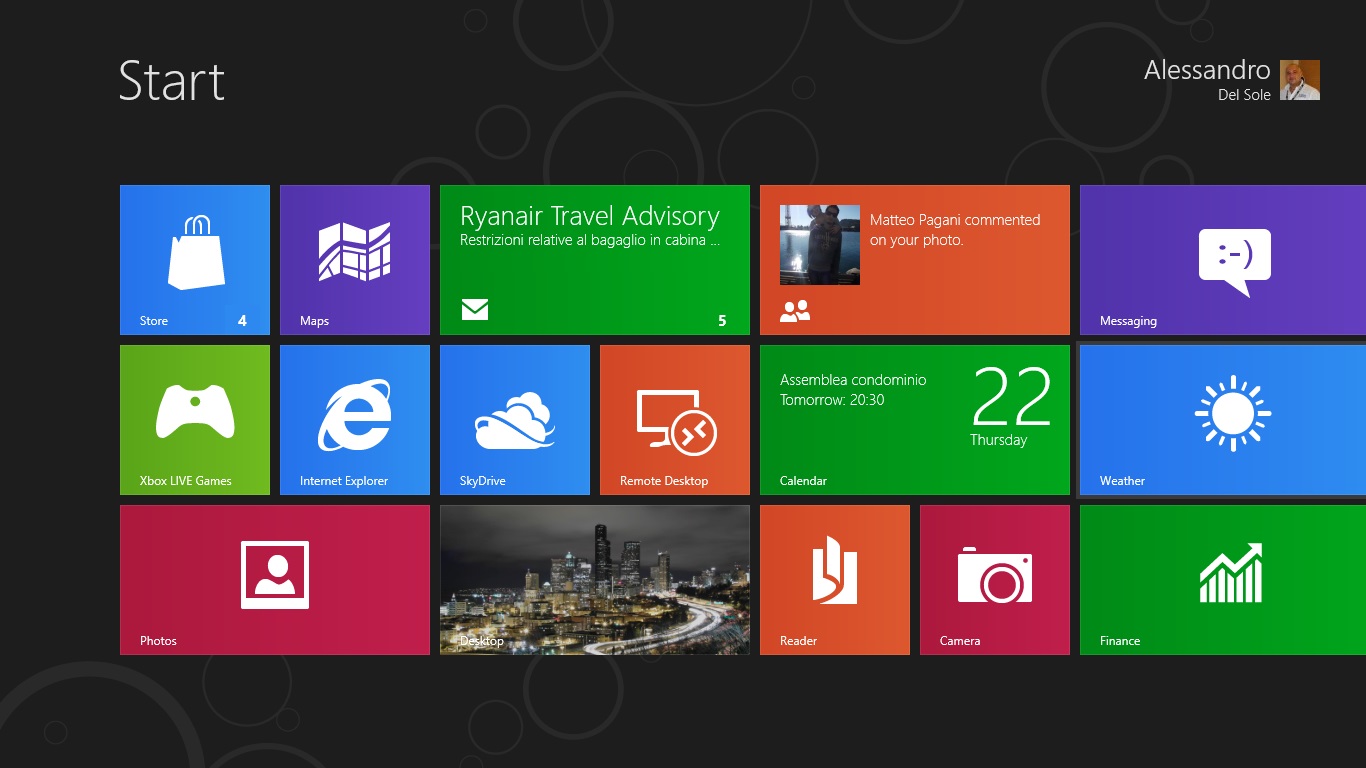Open the SkyDrive cloud tile
Image resolution: width=1366 pixels, height=768 pixels.
(x=515, y=420)
